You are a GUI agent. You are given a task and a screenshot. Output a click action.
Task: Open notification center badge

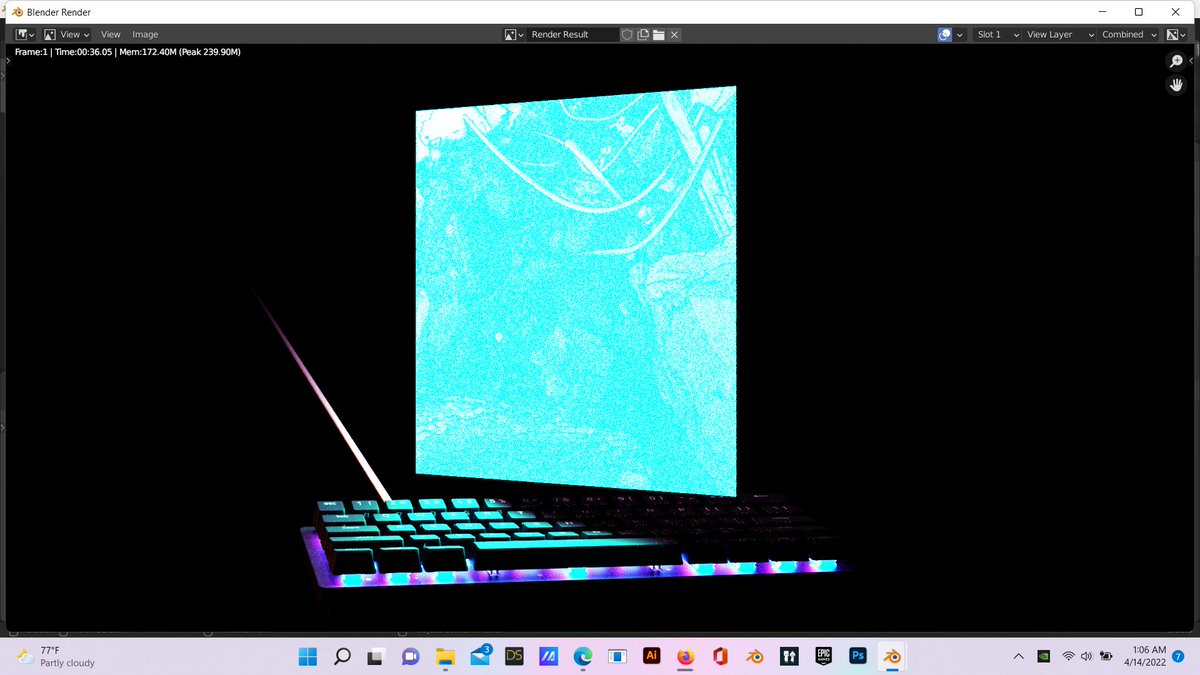(1178, 656)
